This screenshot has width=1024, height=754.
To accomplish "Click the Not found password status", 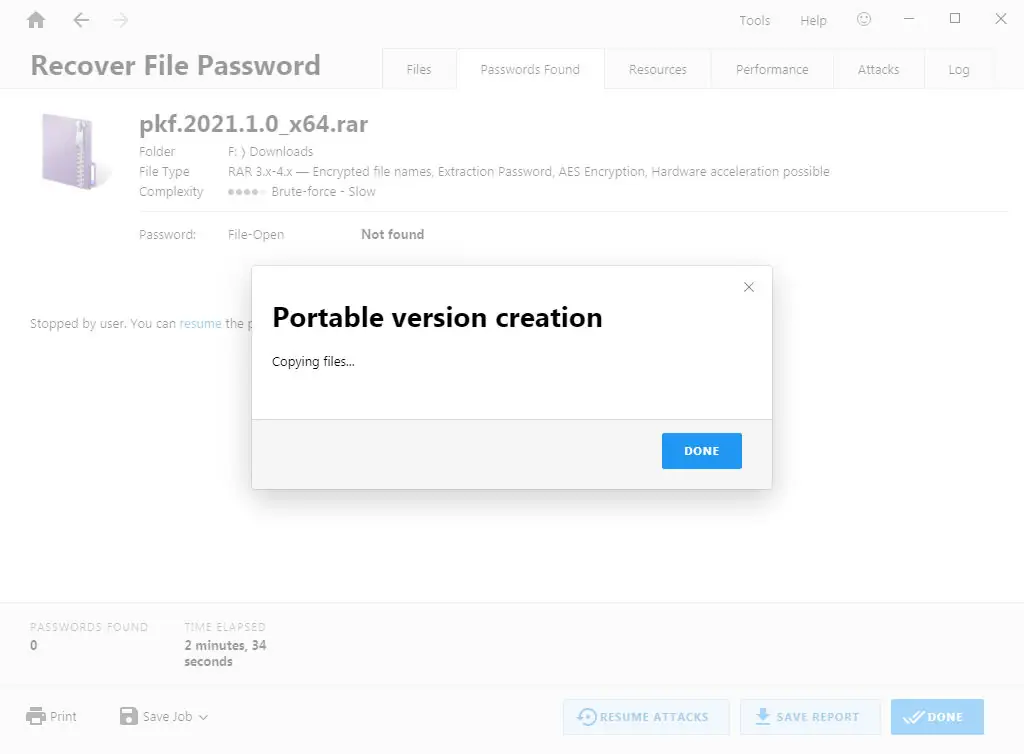I will coord(392,234).
